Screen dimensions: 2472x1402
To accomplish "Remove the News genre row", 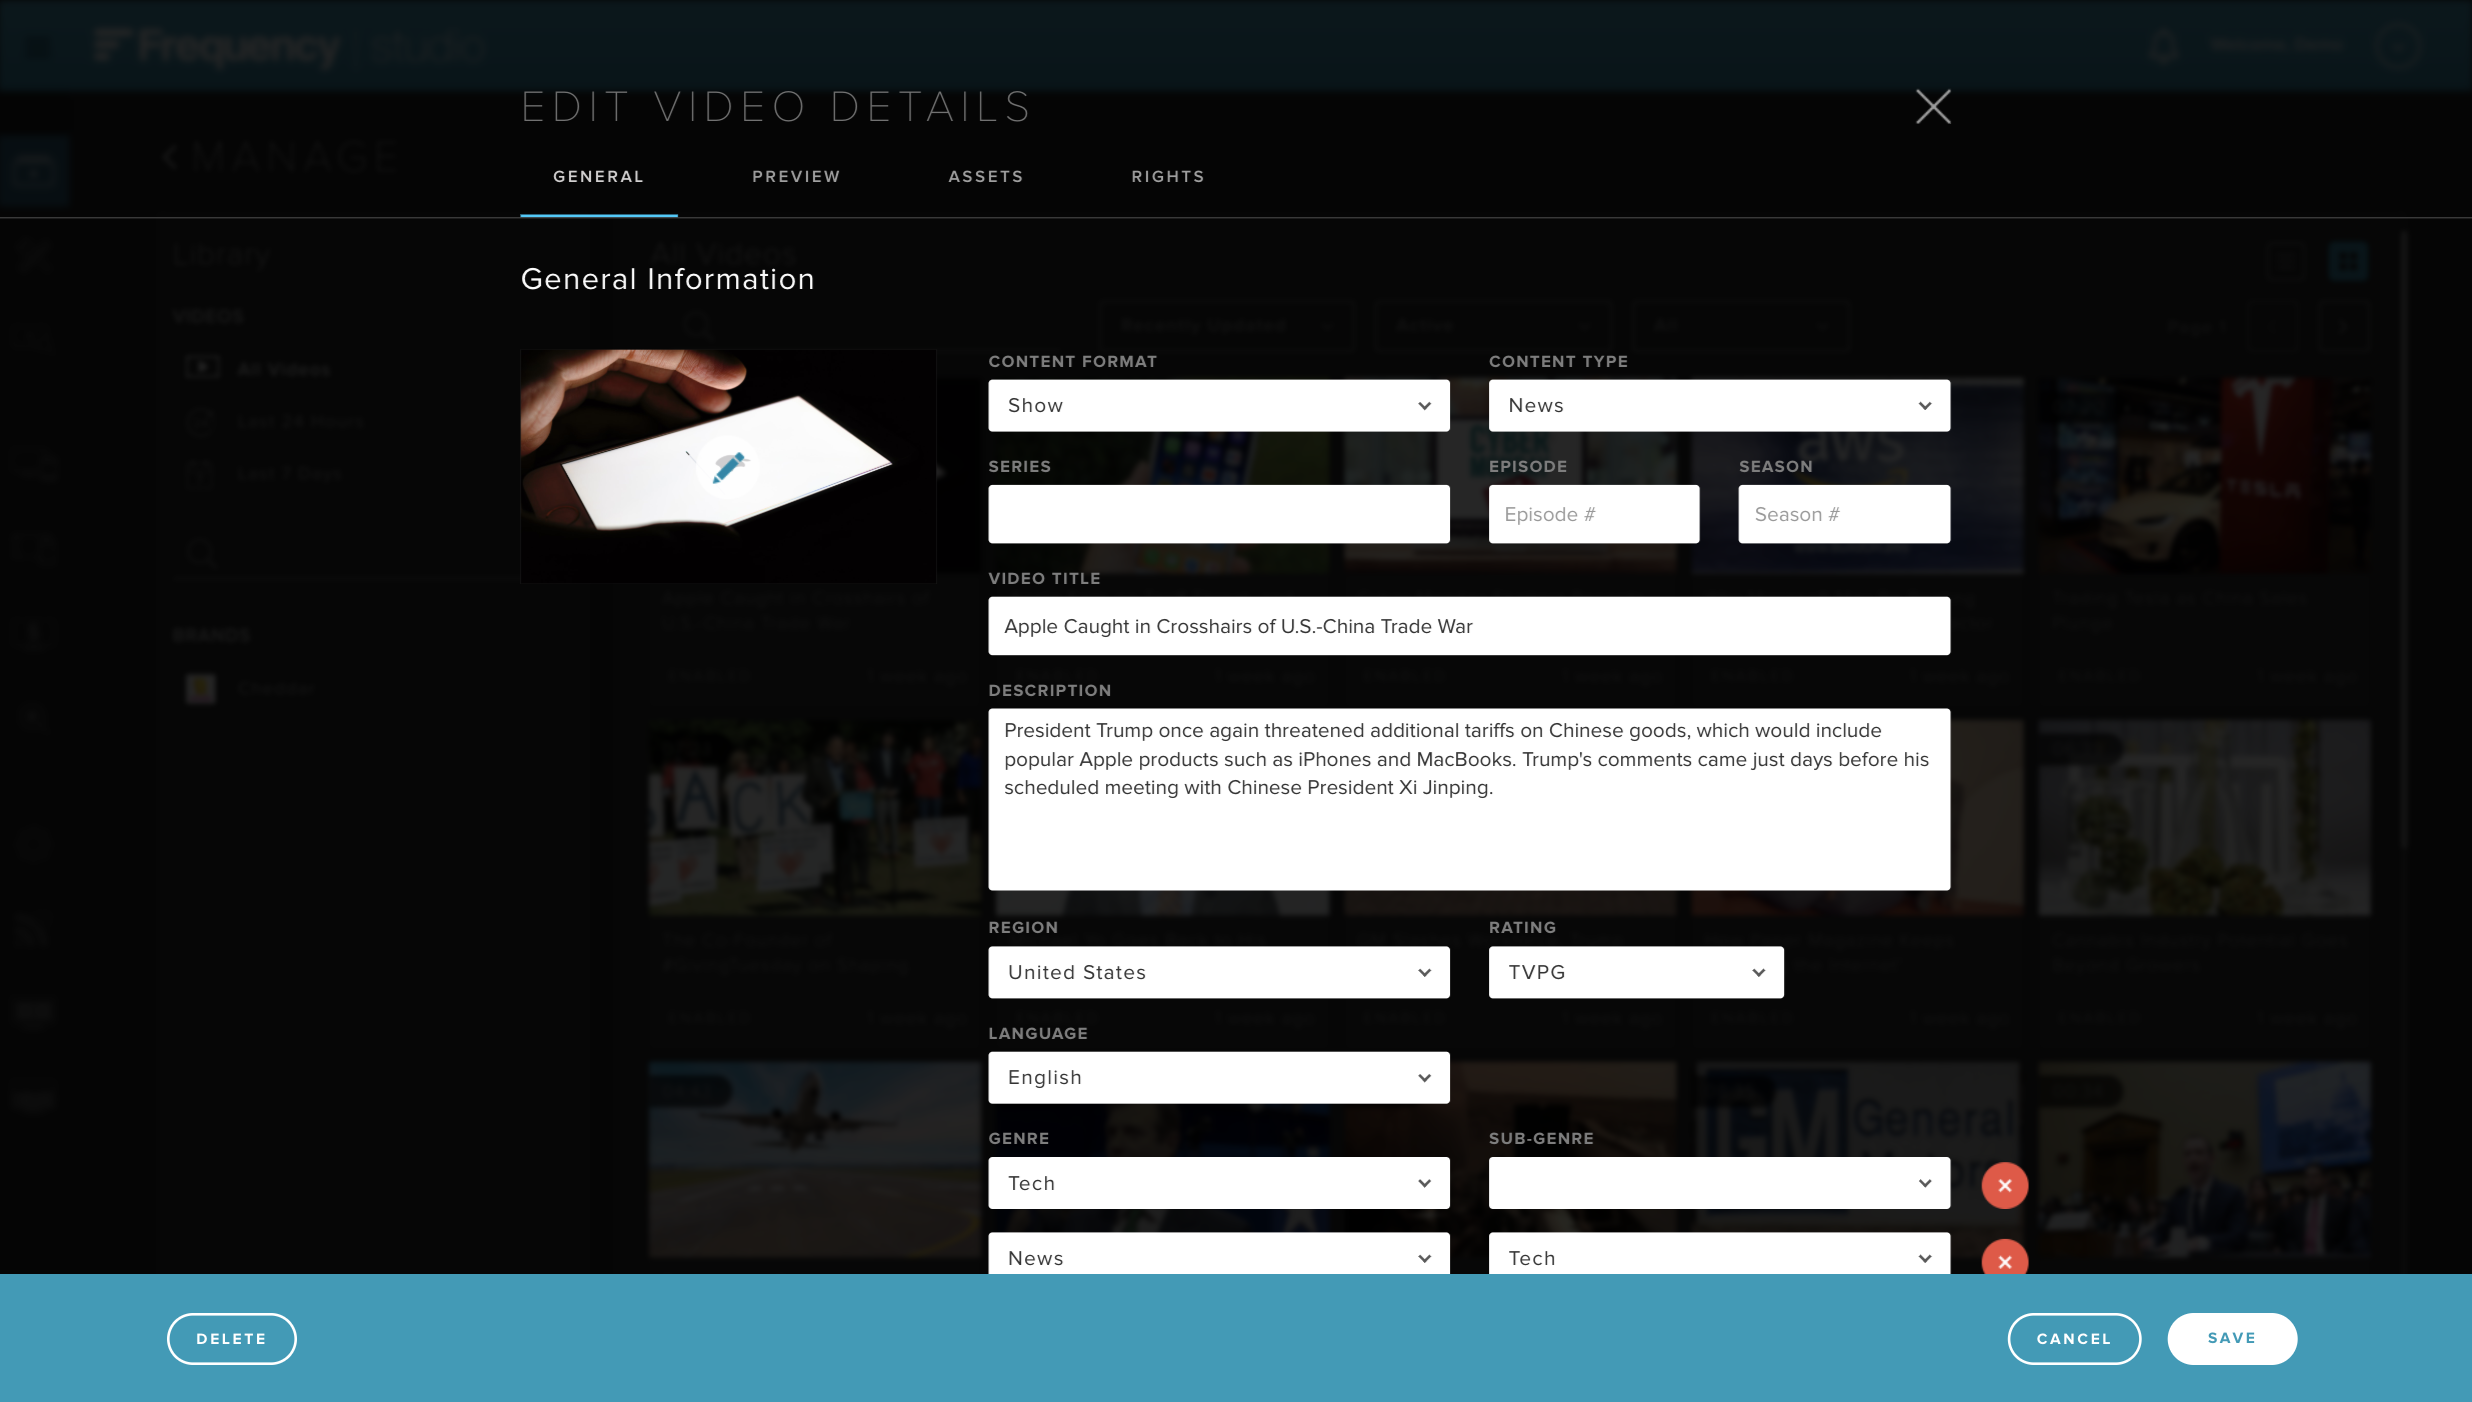I will click(x=2004, y=1258).
